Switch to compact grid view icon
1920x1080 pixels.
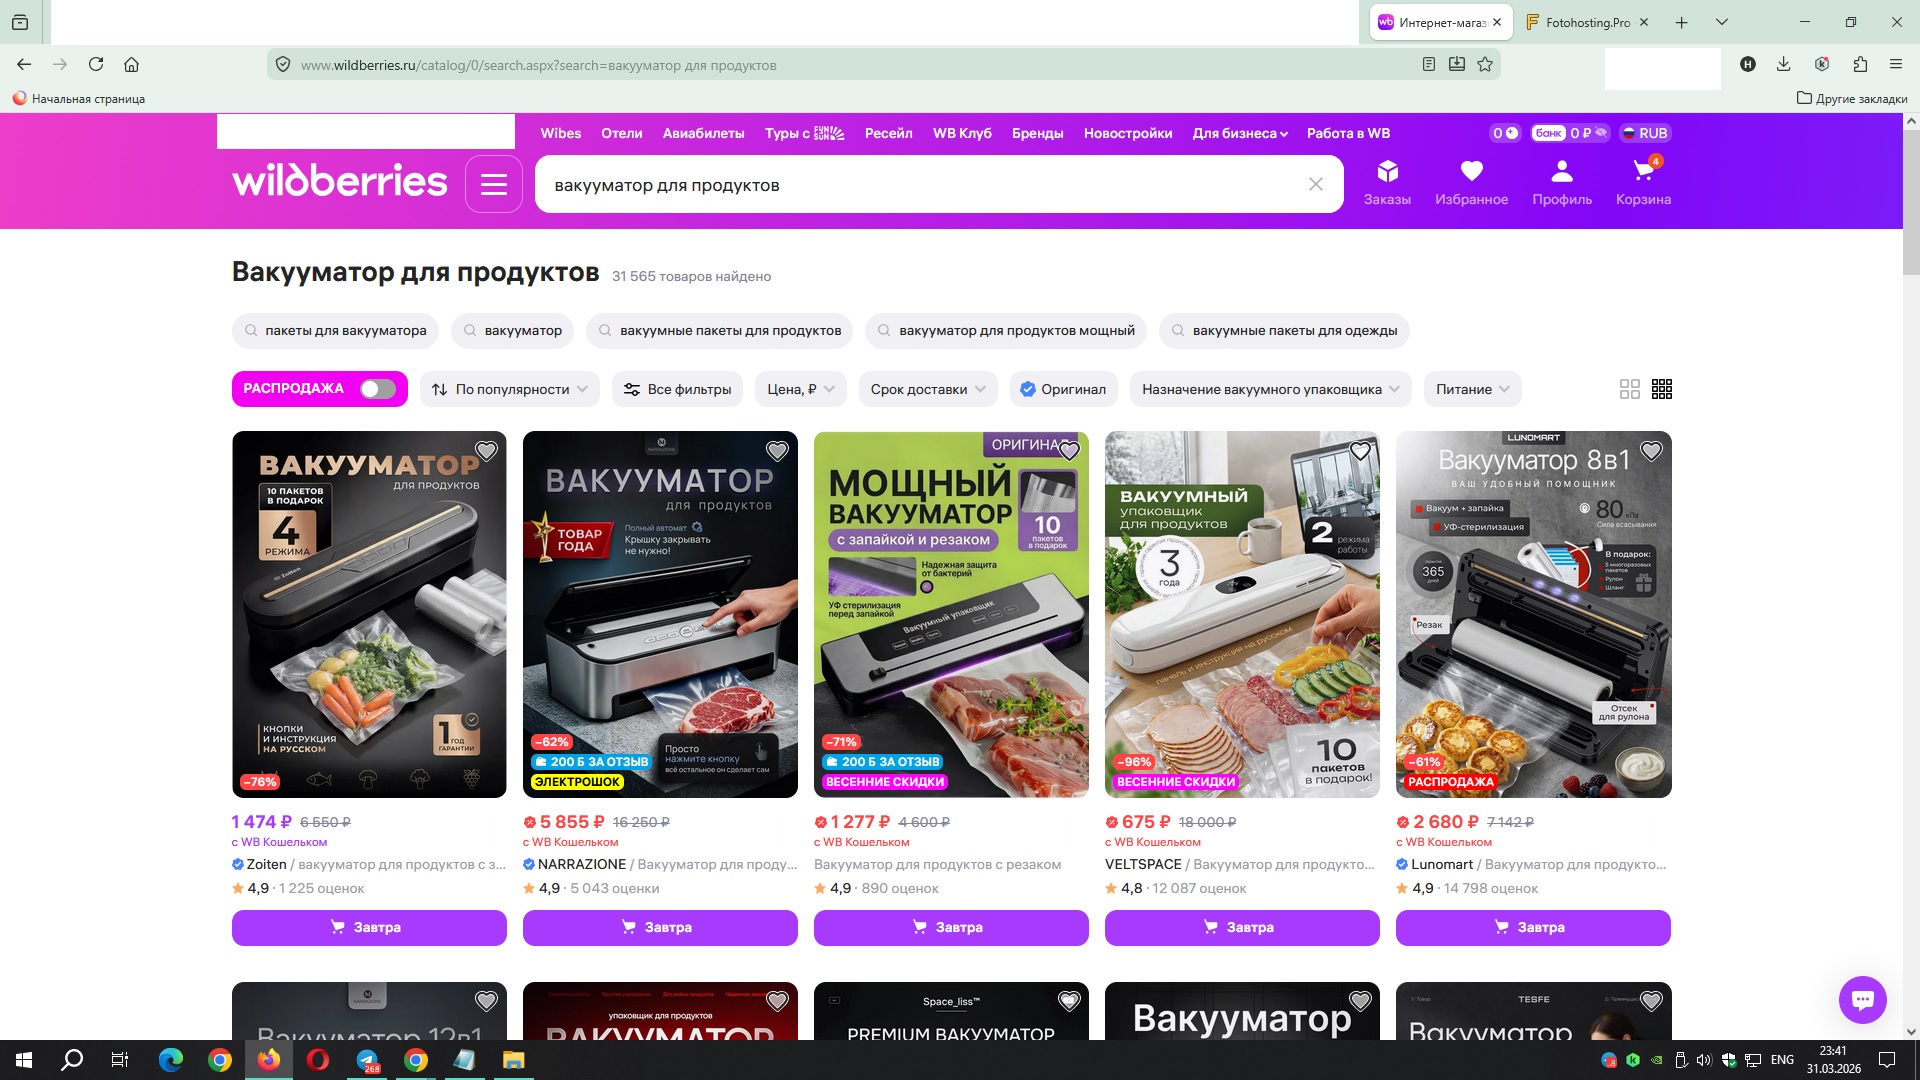1662,389
